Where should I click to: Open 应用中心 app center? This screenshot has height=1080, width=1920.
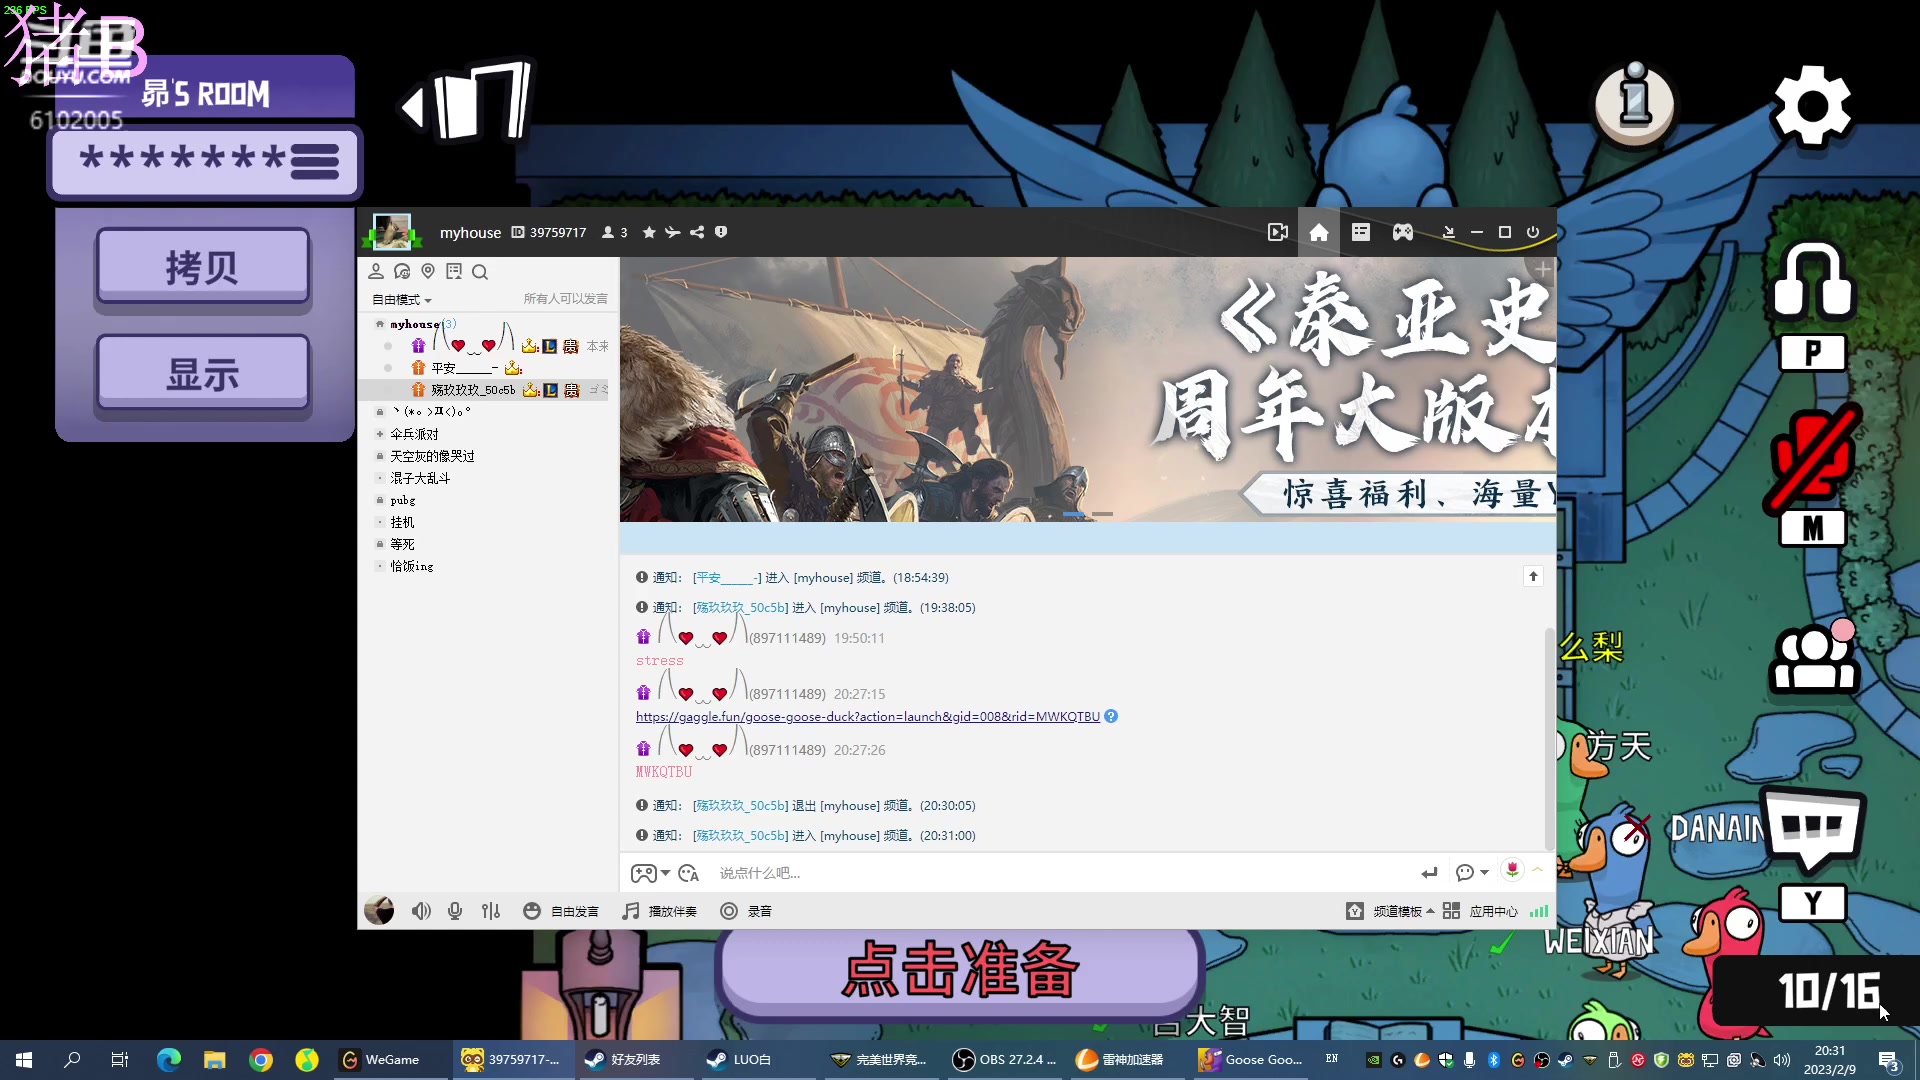coord(1481,911)
